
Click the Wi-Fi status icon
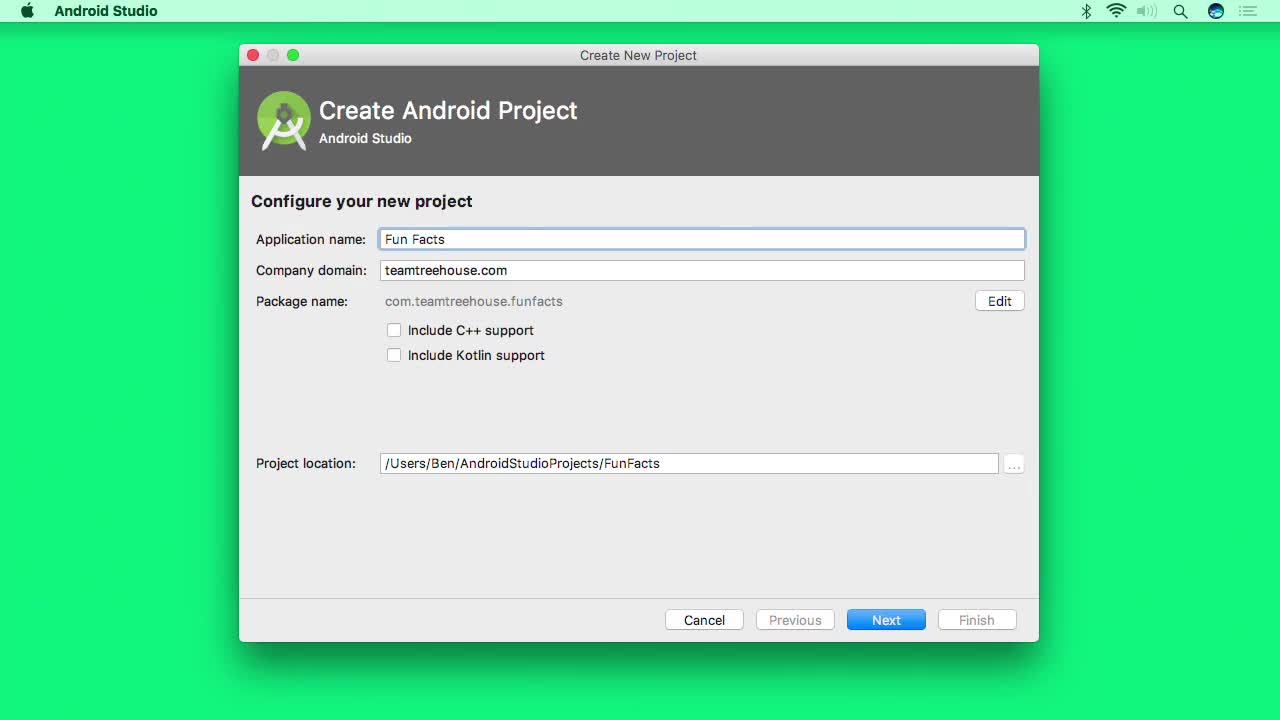(1115, 11)
